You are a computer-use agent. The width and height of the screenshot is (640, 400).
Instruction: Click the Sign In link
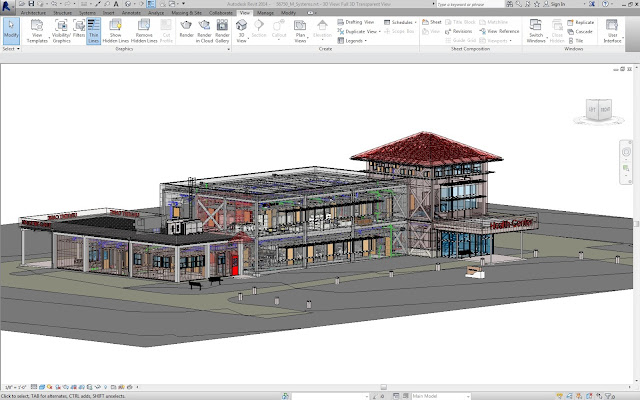[x=558, y=4]
